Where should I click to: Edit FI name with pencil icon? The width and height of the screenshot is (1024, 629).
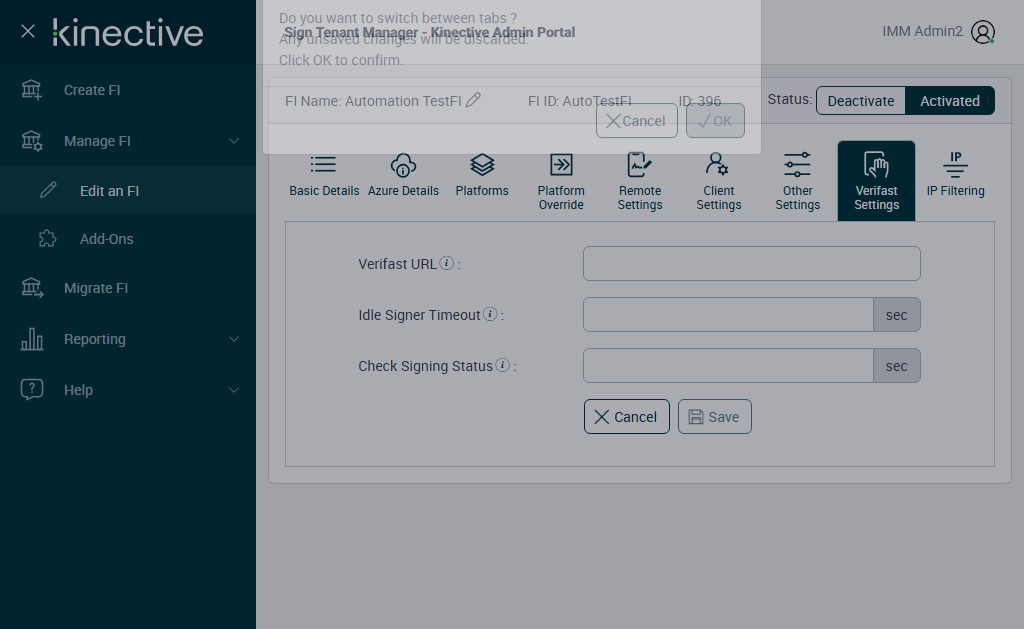pos(473,100)
